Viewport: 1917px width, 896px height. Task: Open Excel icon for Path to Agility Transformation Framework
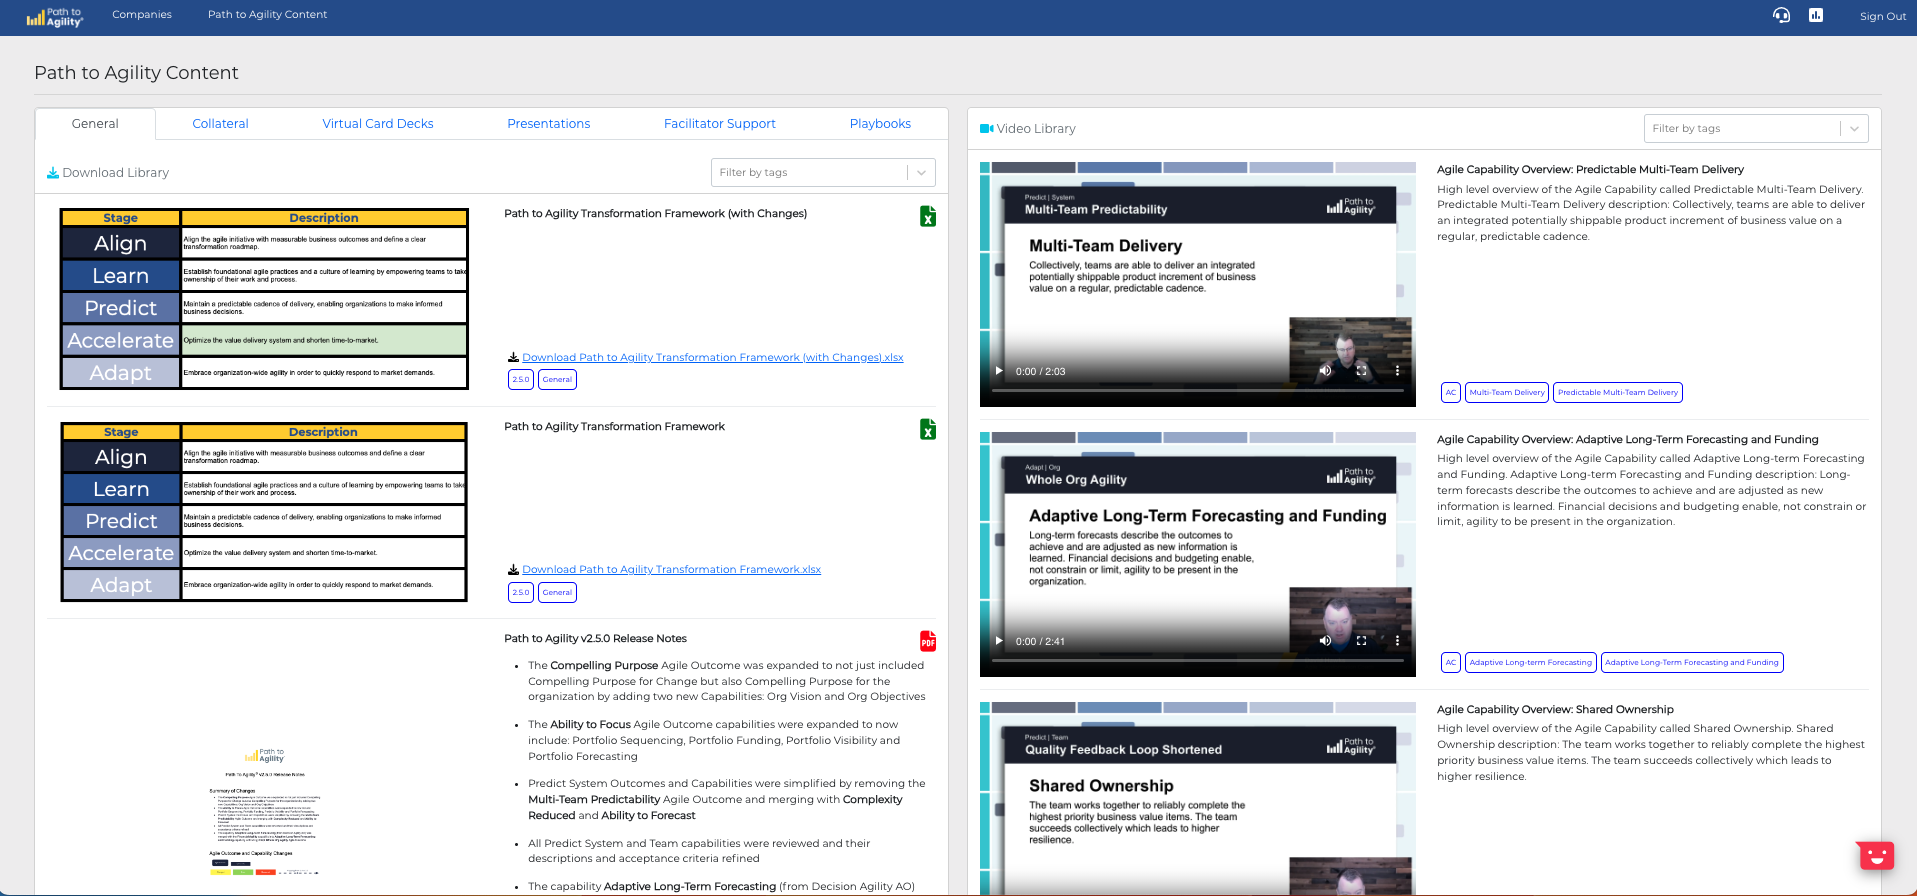tap(928, 429)
